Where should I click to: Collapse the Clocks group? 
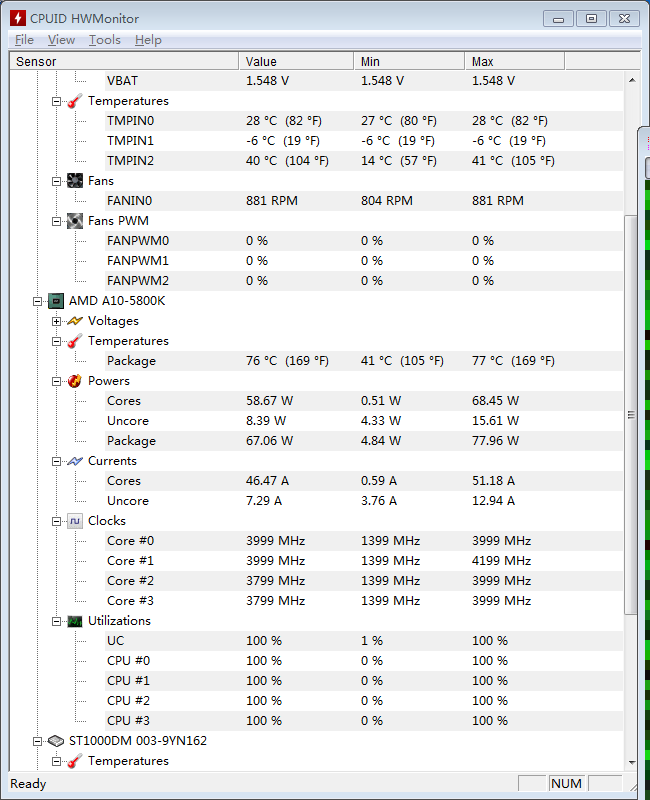click(56, 521)
